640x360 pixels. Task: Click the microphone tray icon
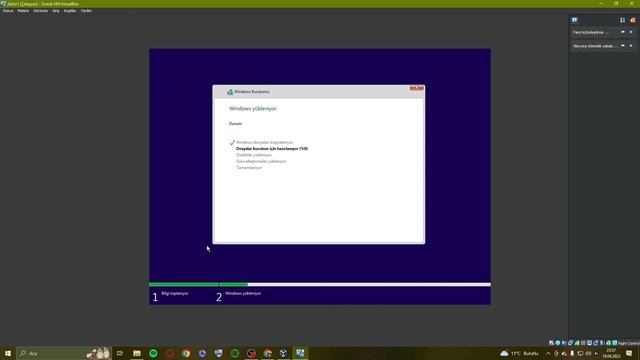572,353
